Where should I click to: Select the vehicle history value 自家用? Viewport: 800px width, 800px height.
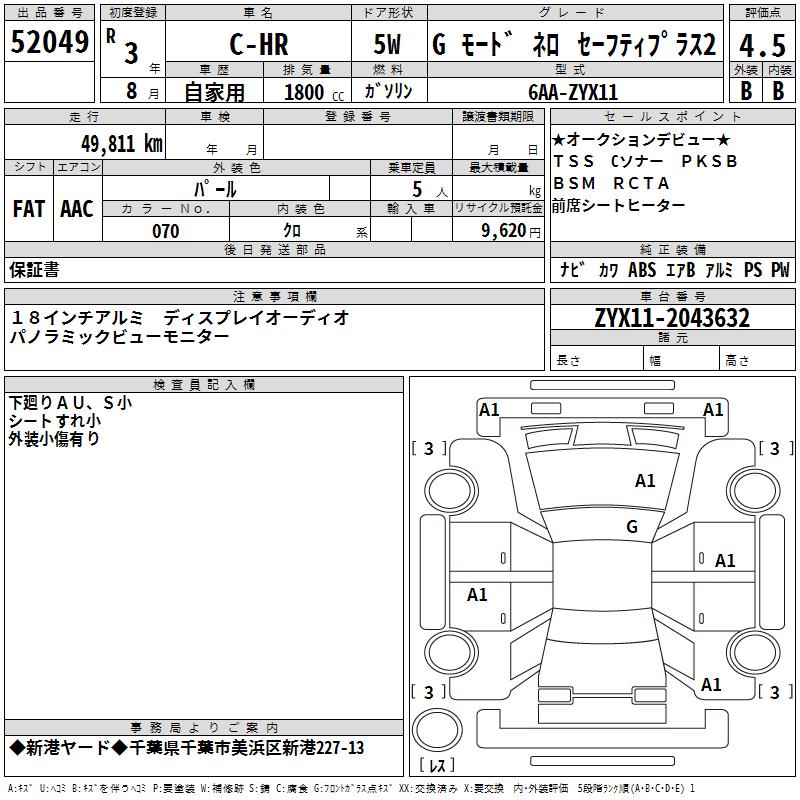[x=214, y=92]
